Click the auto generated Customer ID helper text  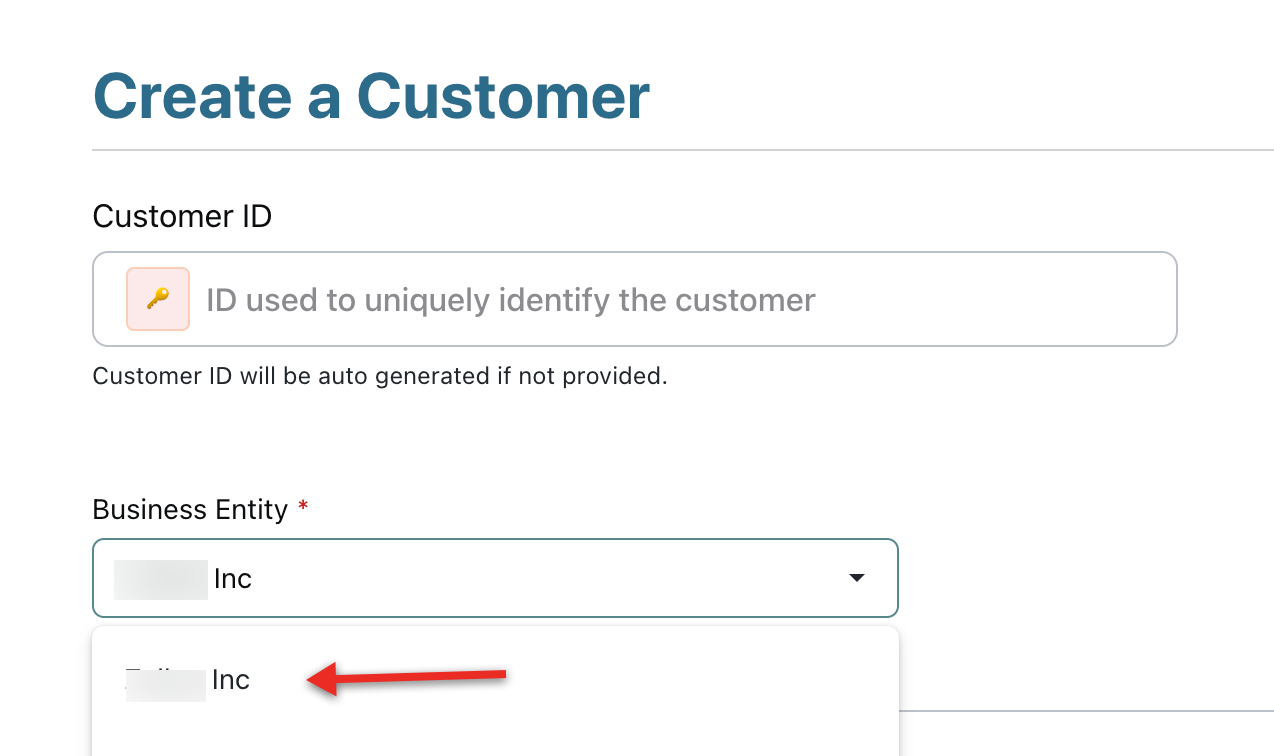pyautogui.click(x=379, y=376)
